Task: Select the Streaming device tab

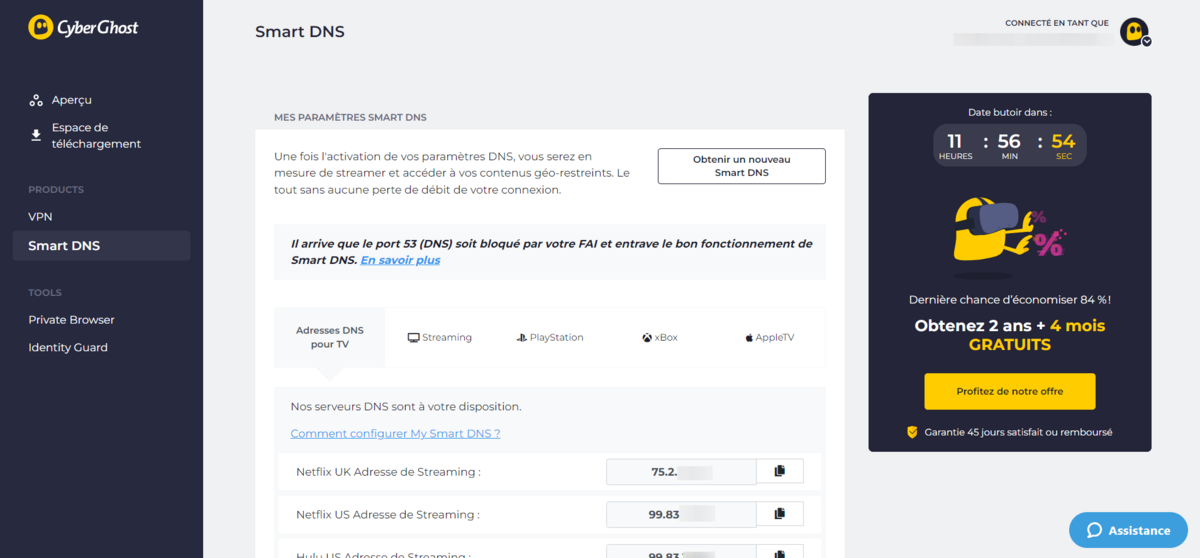Action: 440,338
